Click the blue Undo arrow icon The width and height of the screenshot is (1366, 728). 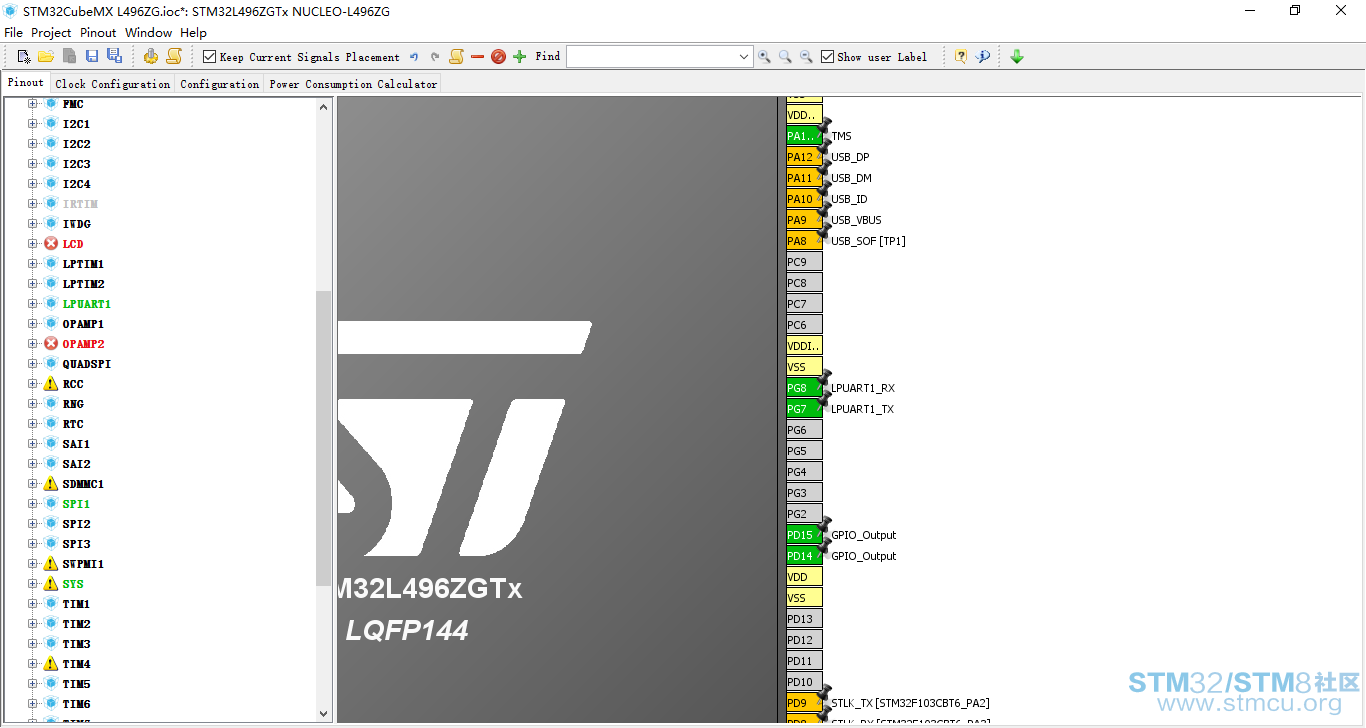(x=414, y=57)
